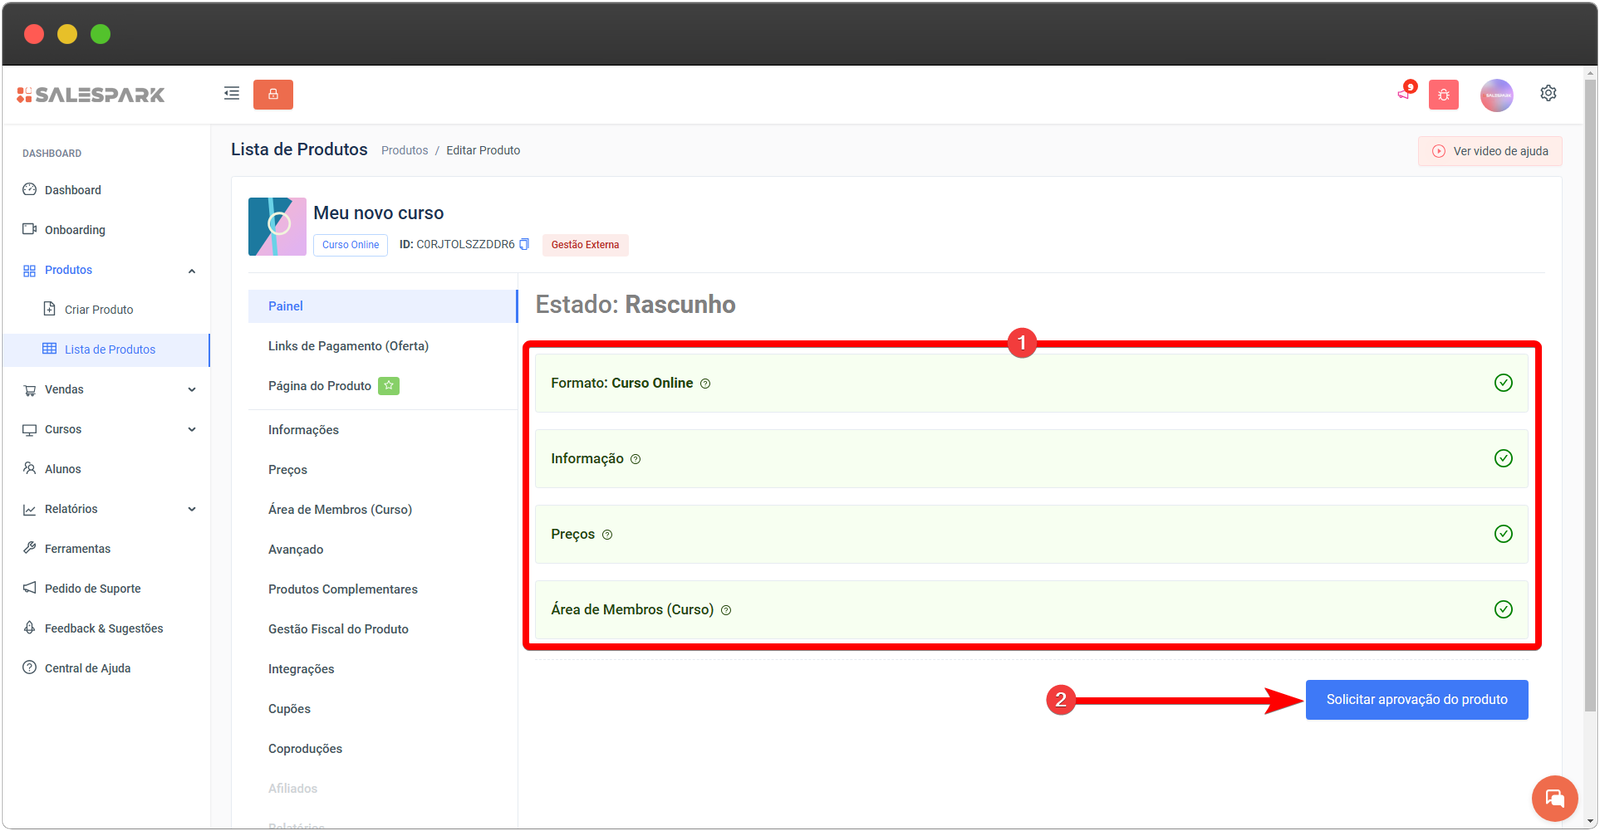Click check mark on Formato row
This screenshot has width=1600, height=831.
[1502, 383]
